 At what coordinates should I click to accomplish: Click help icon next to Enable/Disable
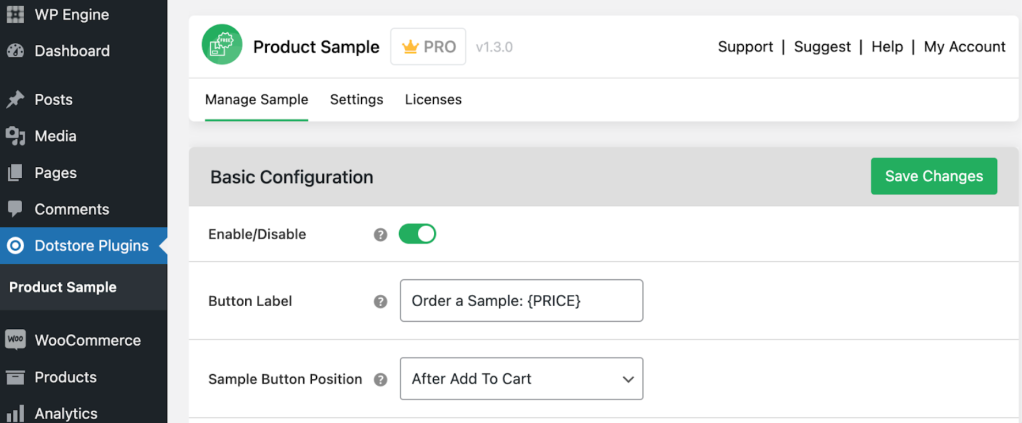tap(380, 235)
